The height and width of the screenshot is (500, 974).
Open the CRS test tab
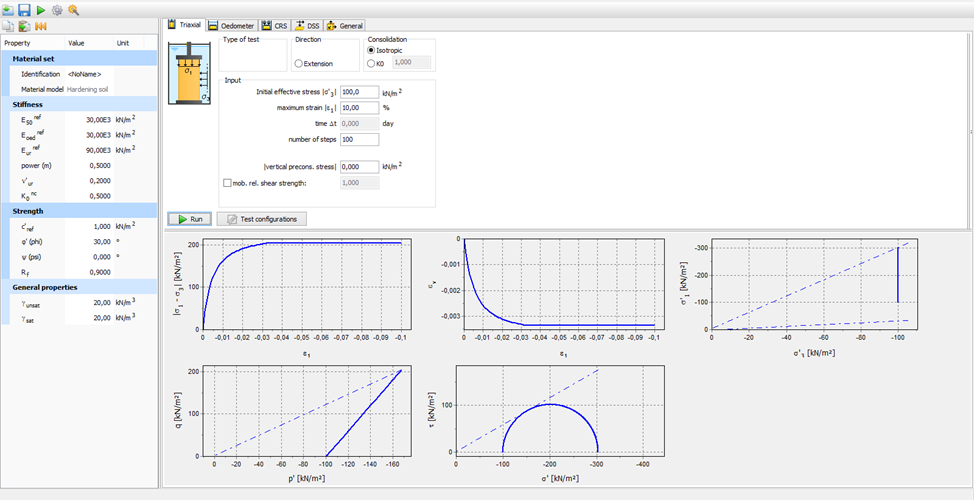tap(274, 25)
